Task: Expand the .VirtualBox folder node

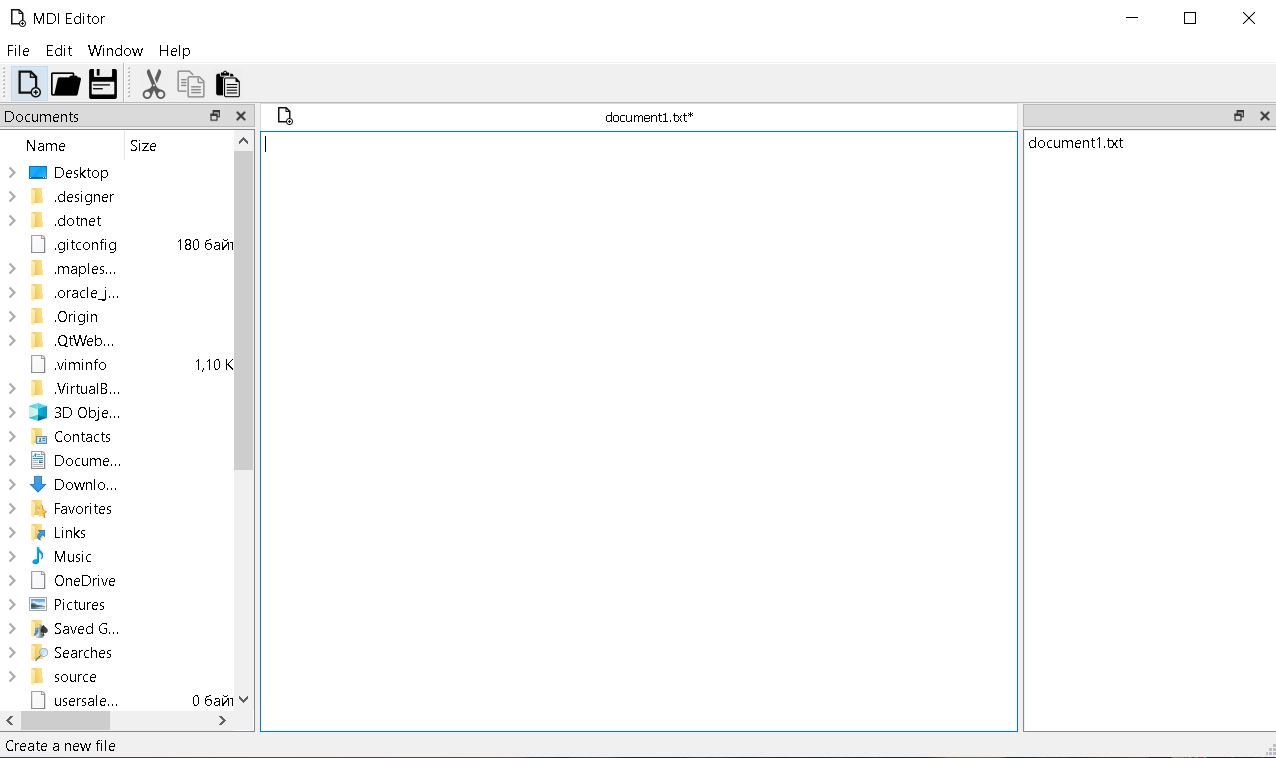Action: (12, 389)
